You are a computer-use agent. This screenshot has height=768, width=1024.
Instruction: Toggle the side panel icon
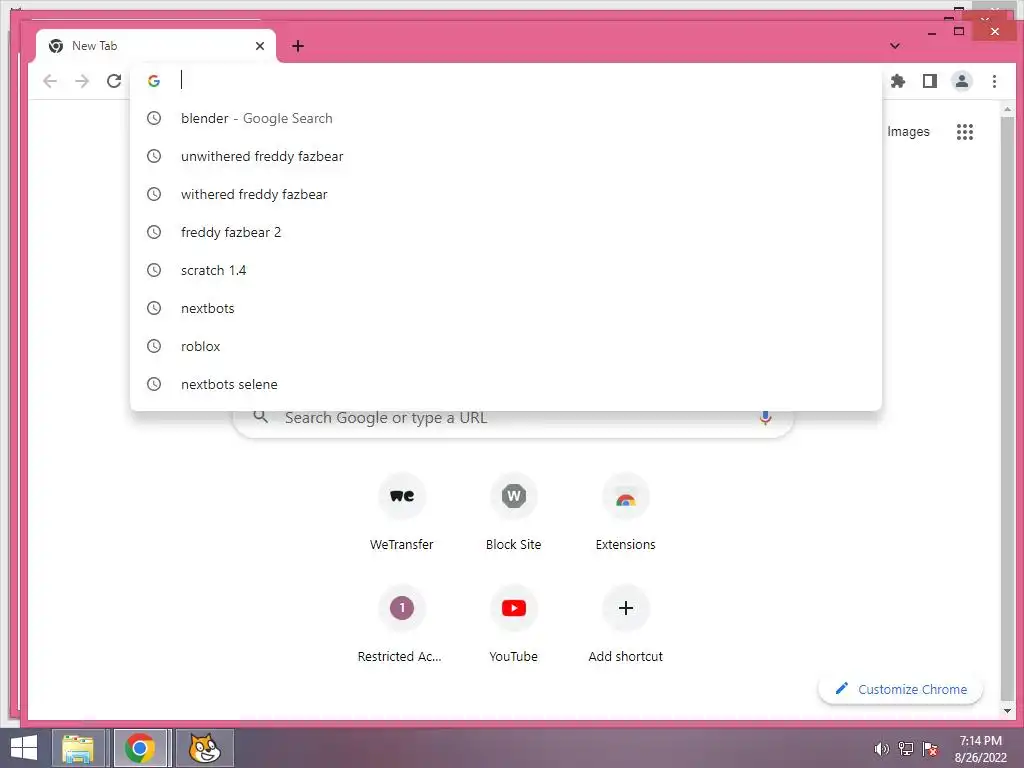(929, 81)
